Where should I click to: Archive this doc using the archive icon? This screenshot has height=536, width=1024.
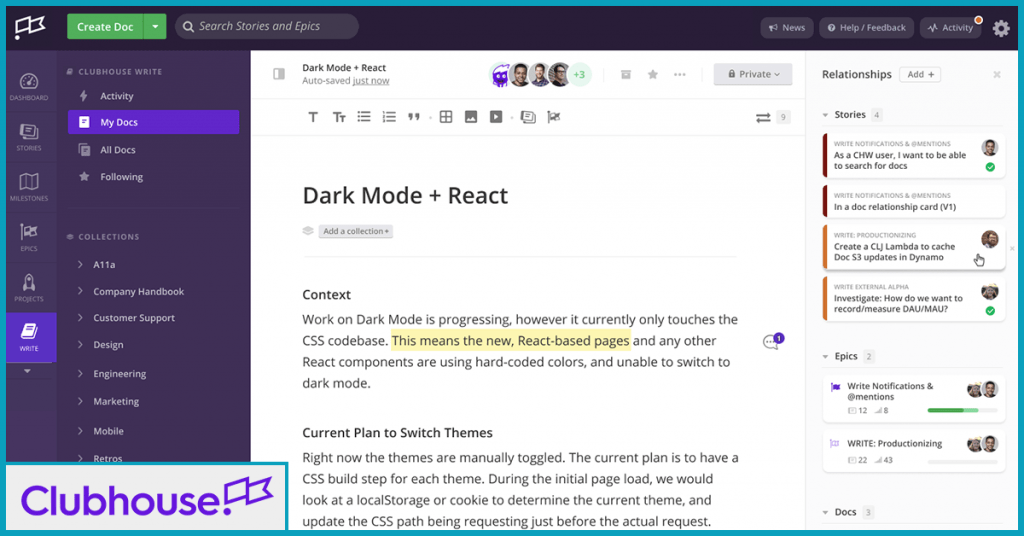coord(626,74)
